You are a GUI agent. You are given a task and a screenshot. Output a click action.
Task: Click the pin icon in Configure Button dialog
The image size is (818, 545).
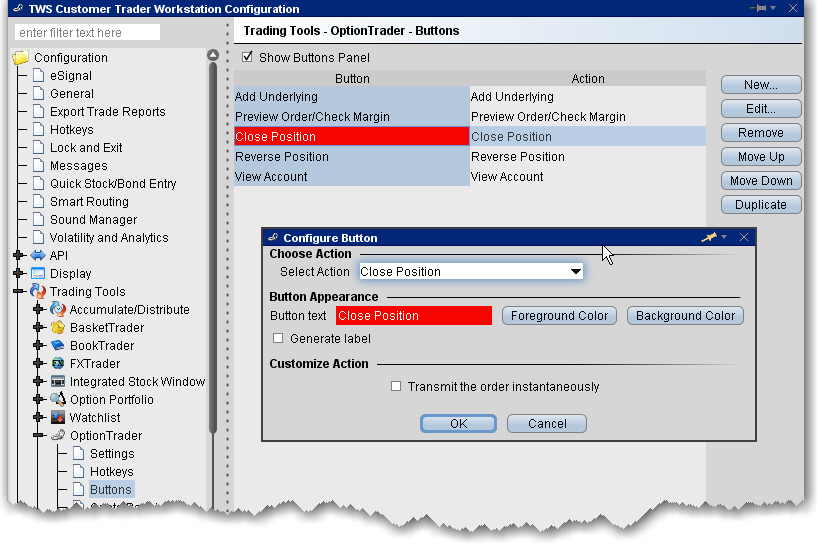[x=709, y=238]
